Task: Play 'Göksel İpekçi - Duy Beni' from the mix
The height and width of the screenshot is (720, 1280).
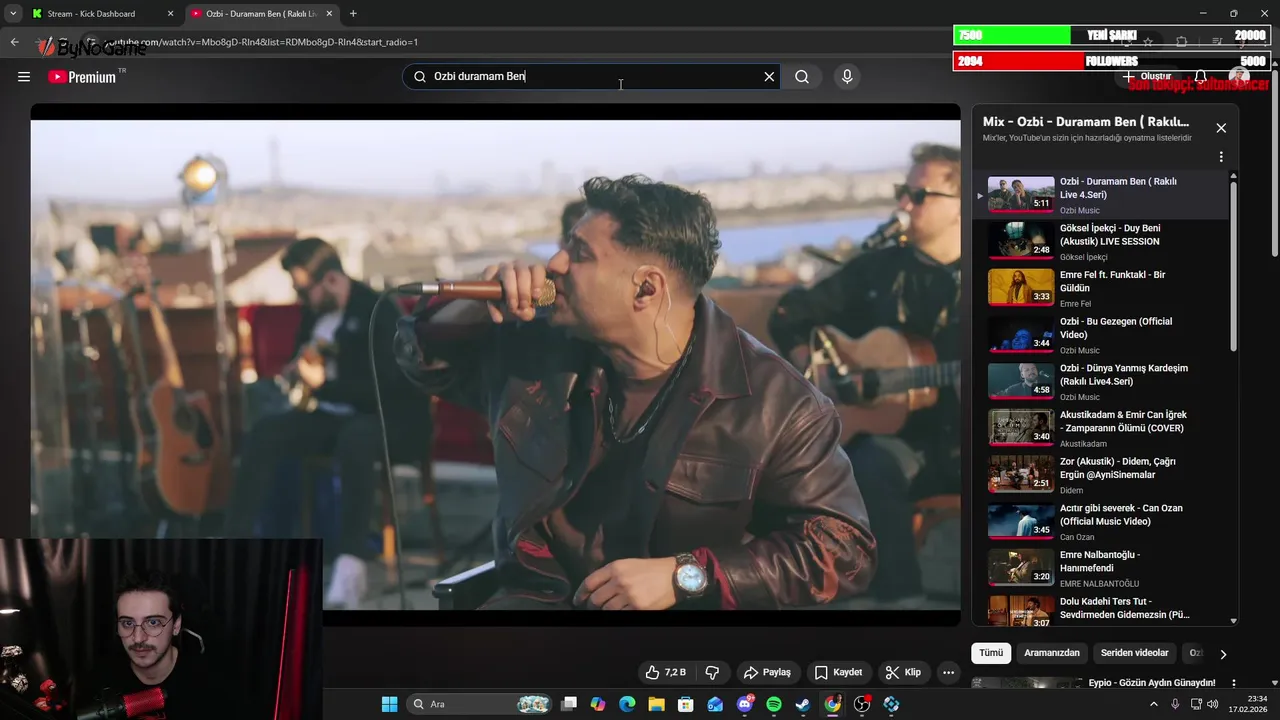Action: tap(1100, 241)
